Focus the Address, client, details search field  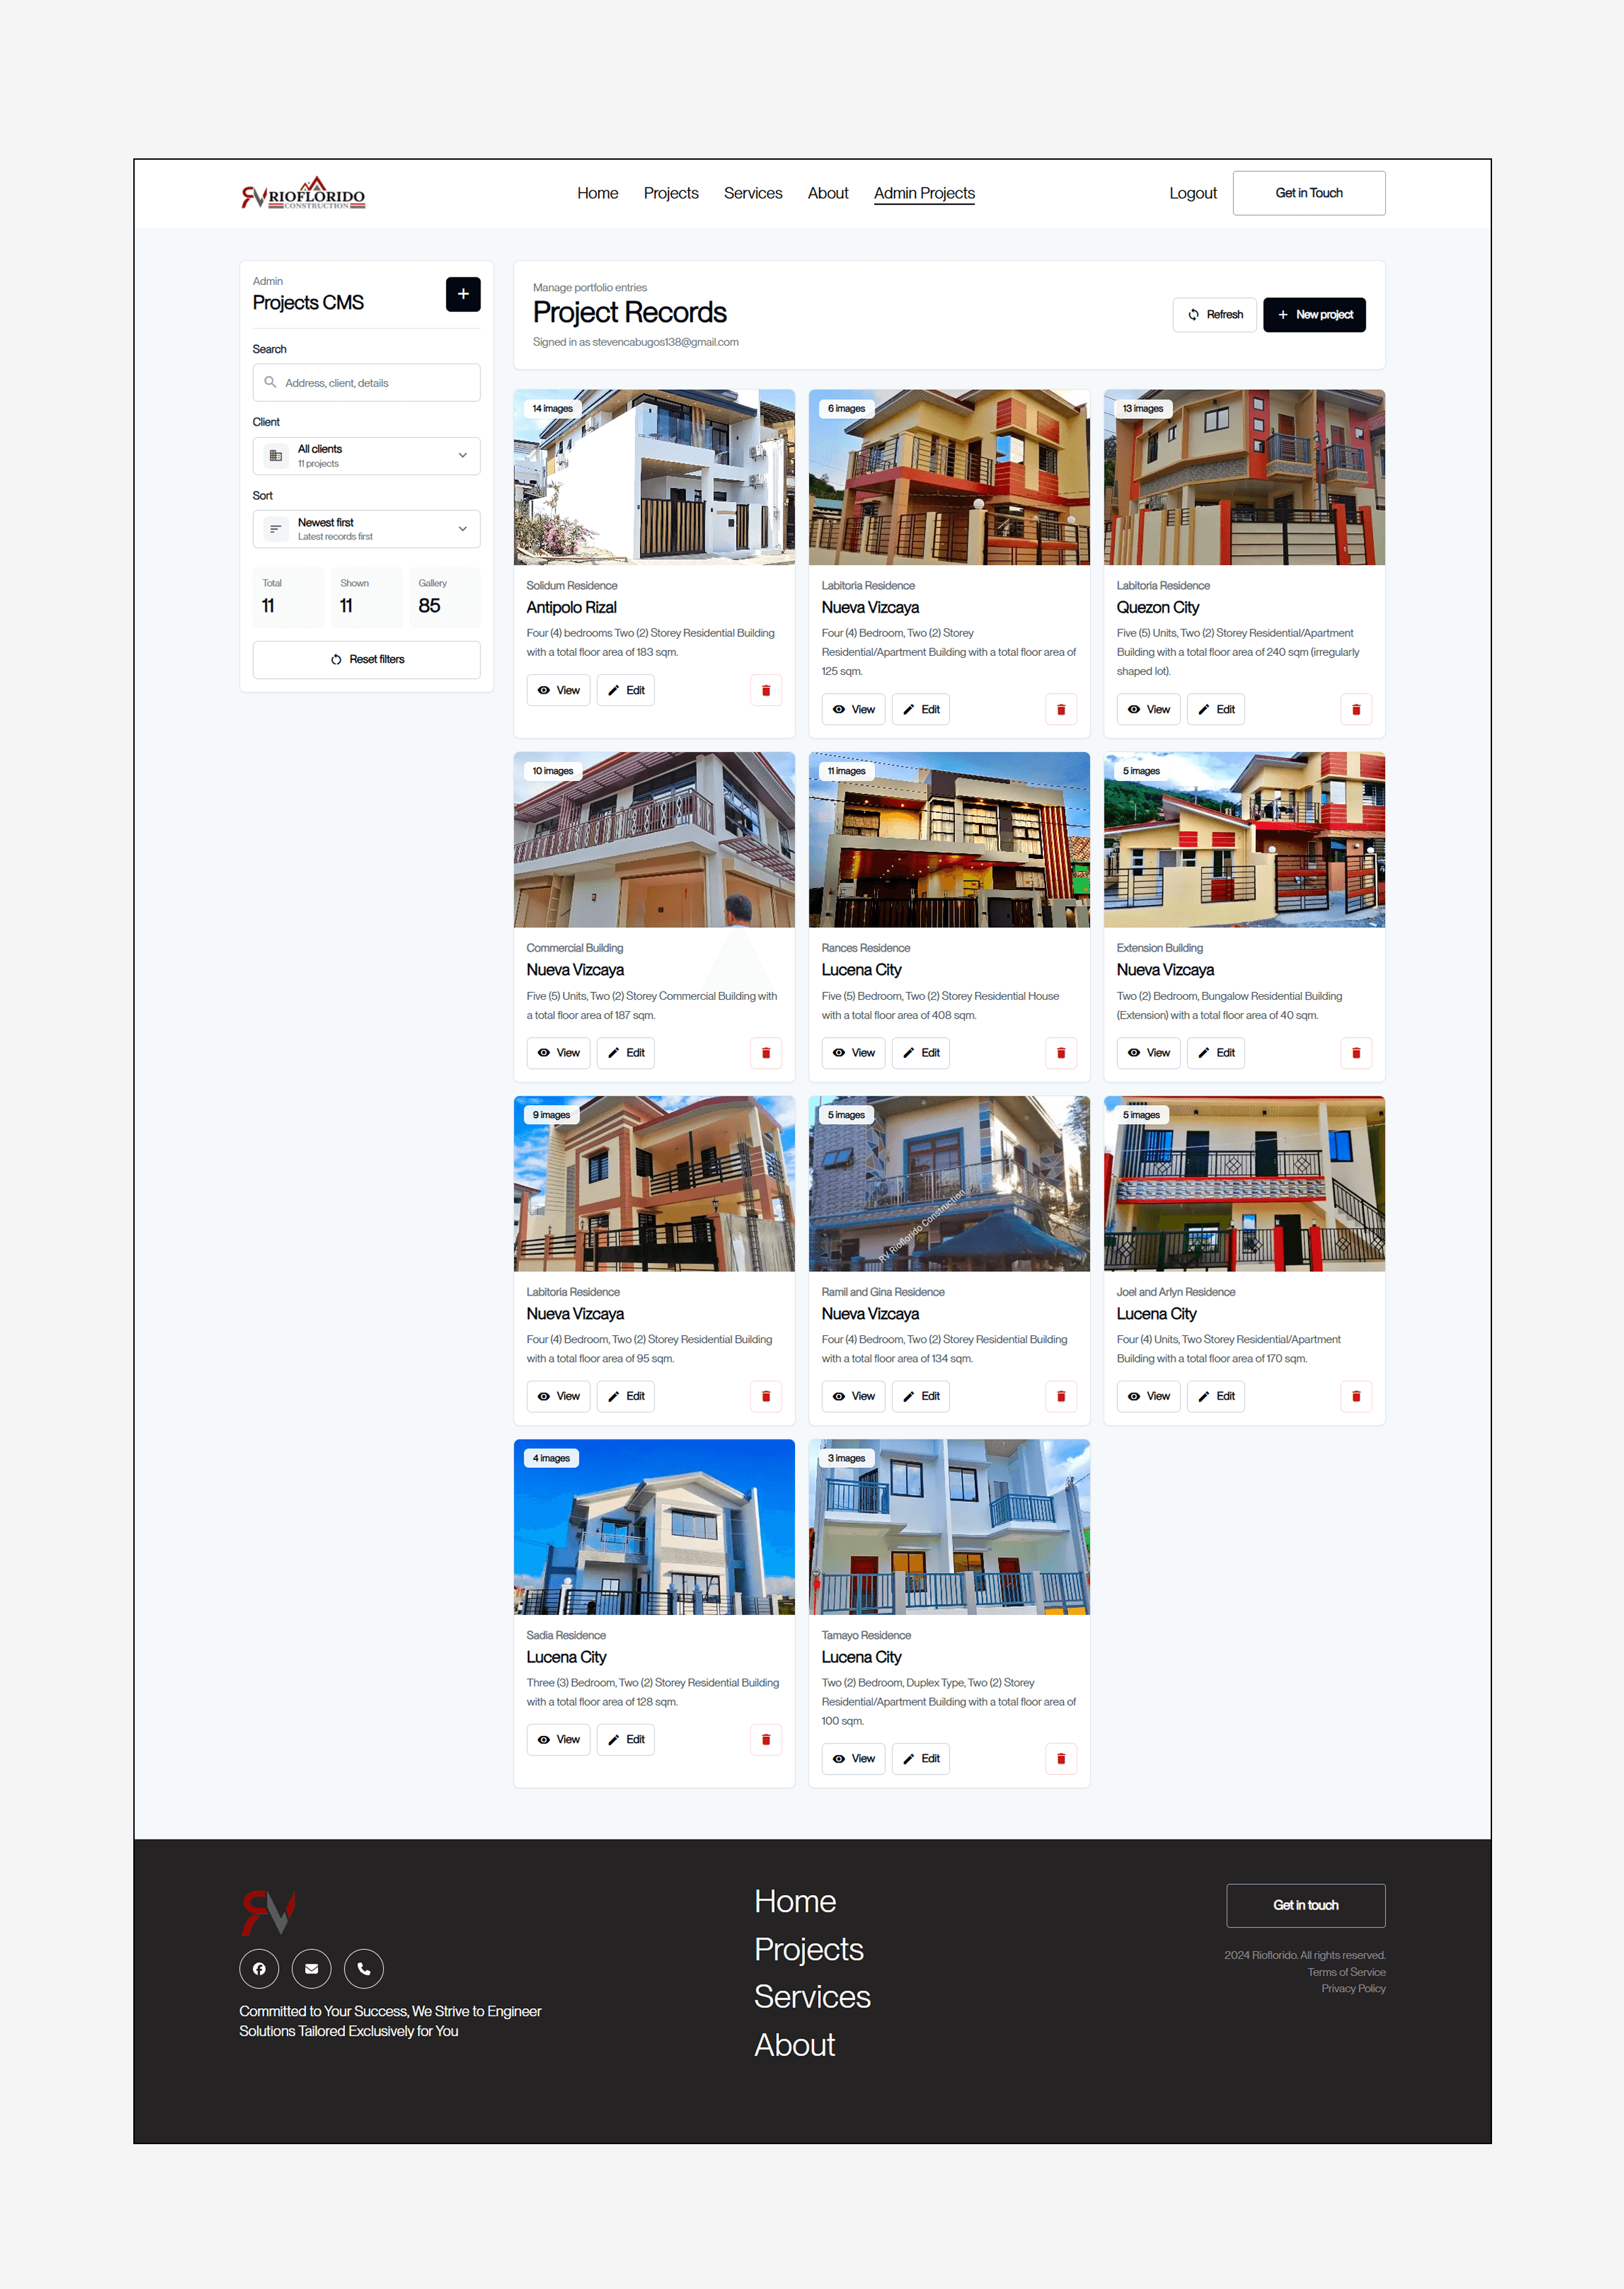coord(366,383)
